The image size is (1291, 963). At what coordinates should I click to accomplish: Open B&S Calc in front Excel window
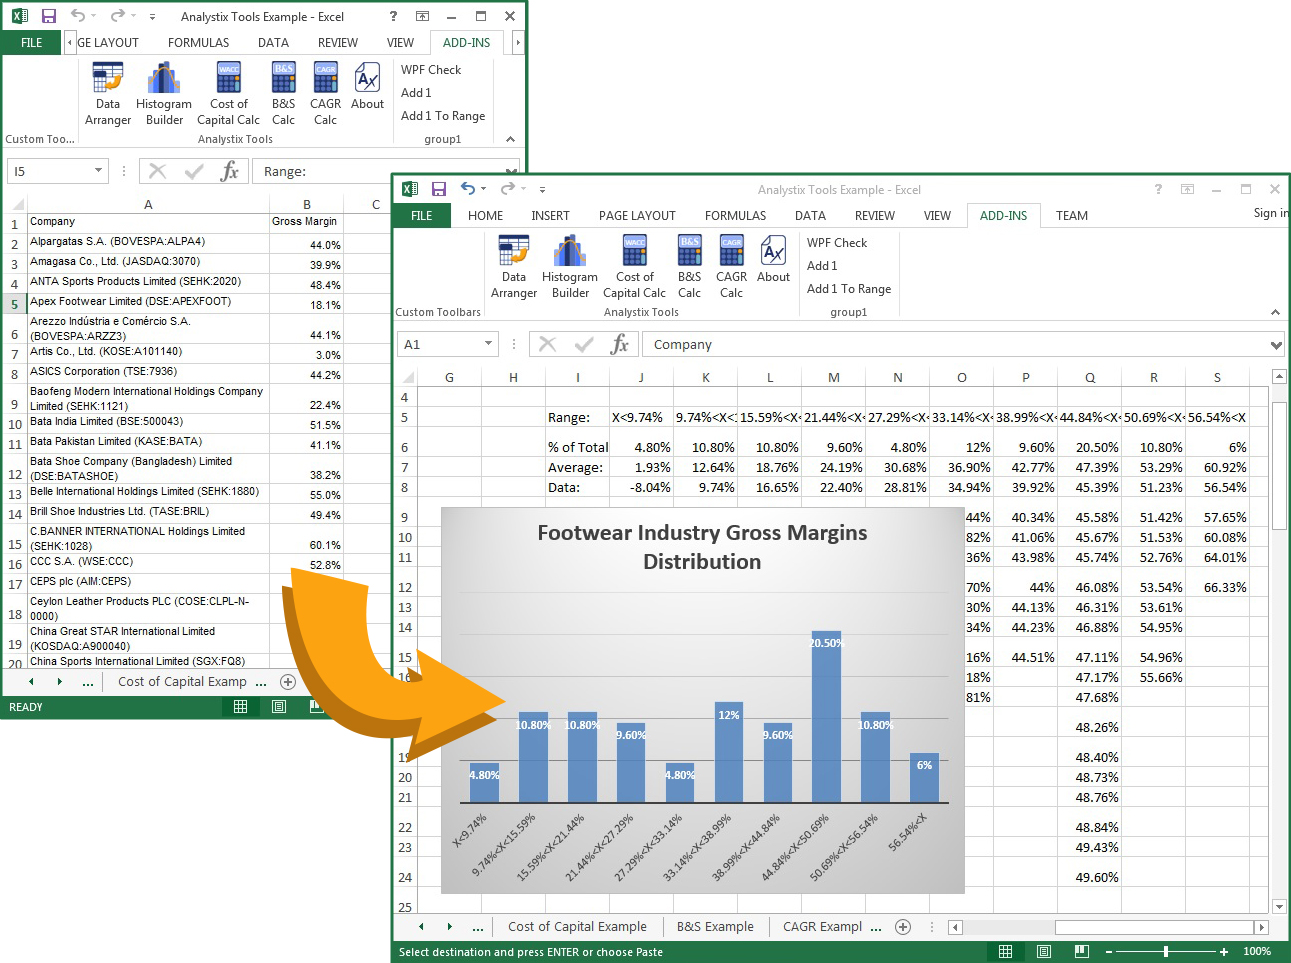(x=689, y=267)
